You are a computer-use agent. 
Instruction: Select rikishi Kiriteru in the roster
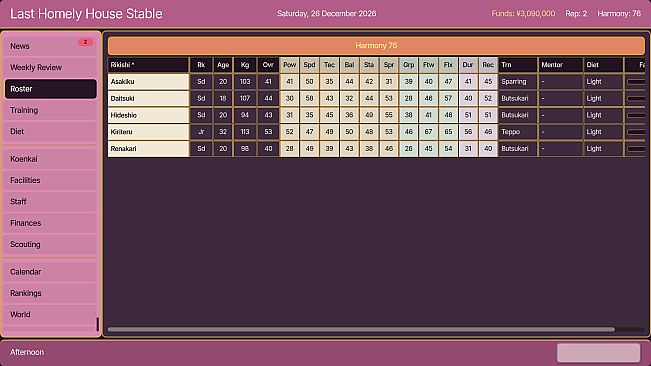(x=148, y=132)
